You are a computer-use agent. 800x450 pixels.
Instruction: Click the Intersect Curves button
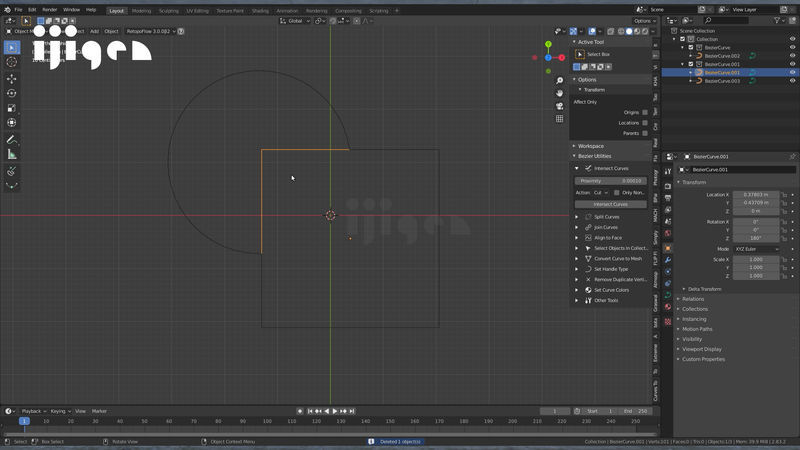coord(610,204)
